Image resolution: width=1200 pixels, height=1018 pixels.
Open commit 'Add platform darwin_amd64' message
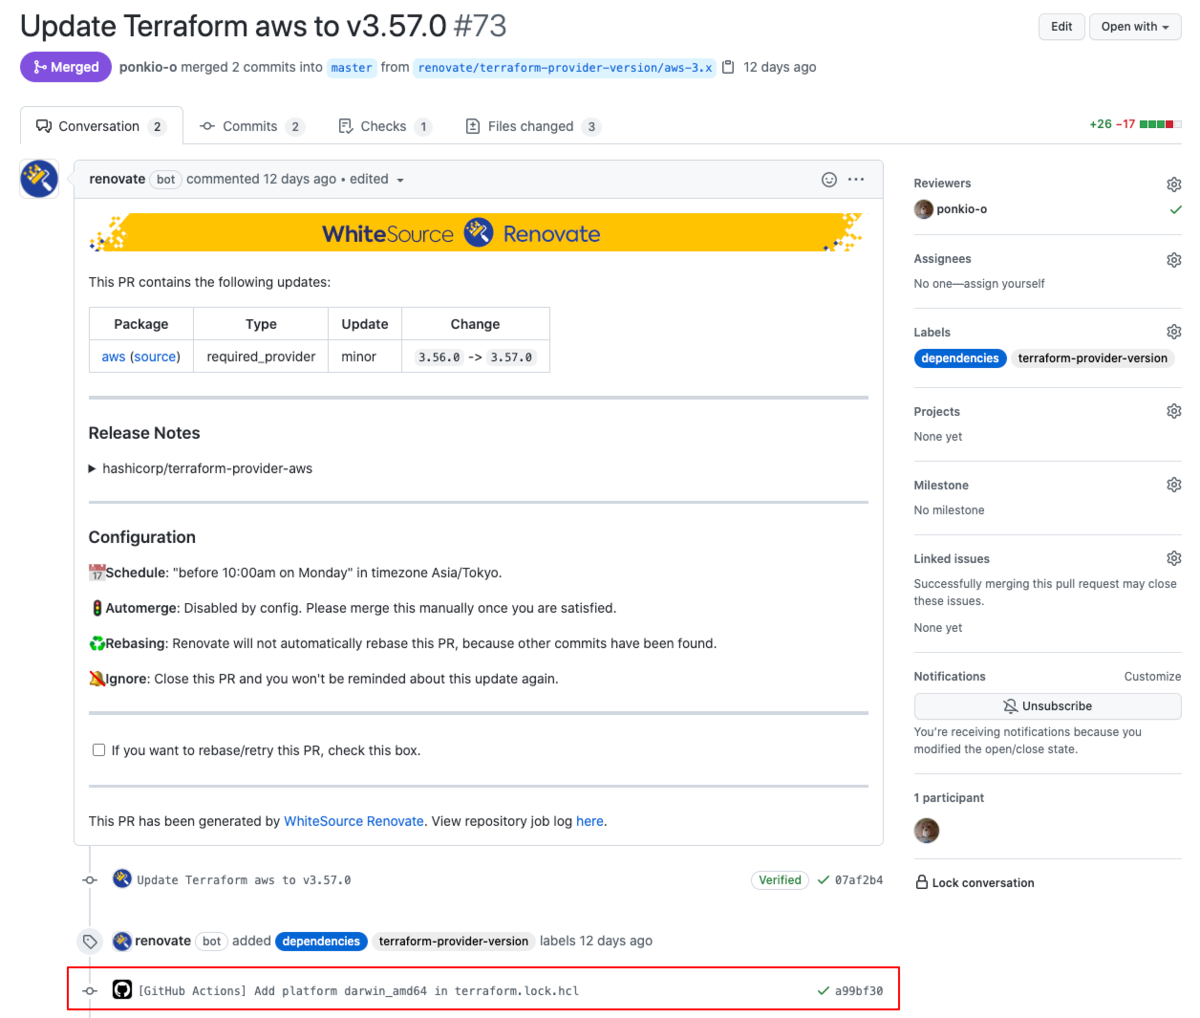coord(358,991)
